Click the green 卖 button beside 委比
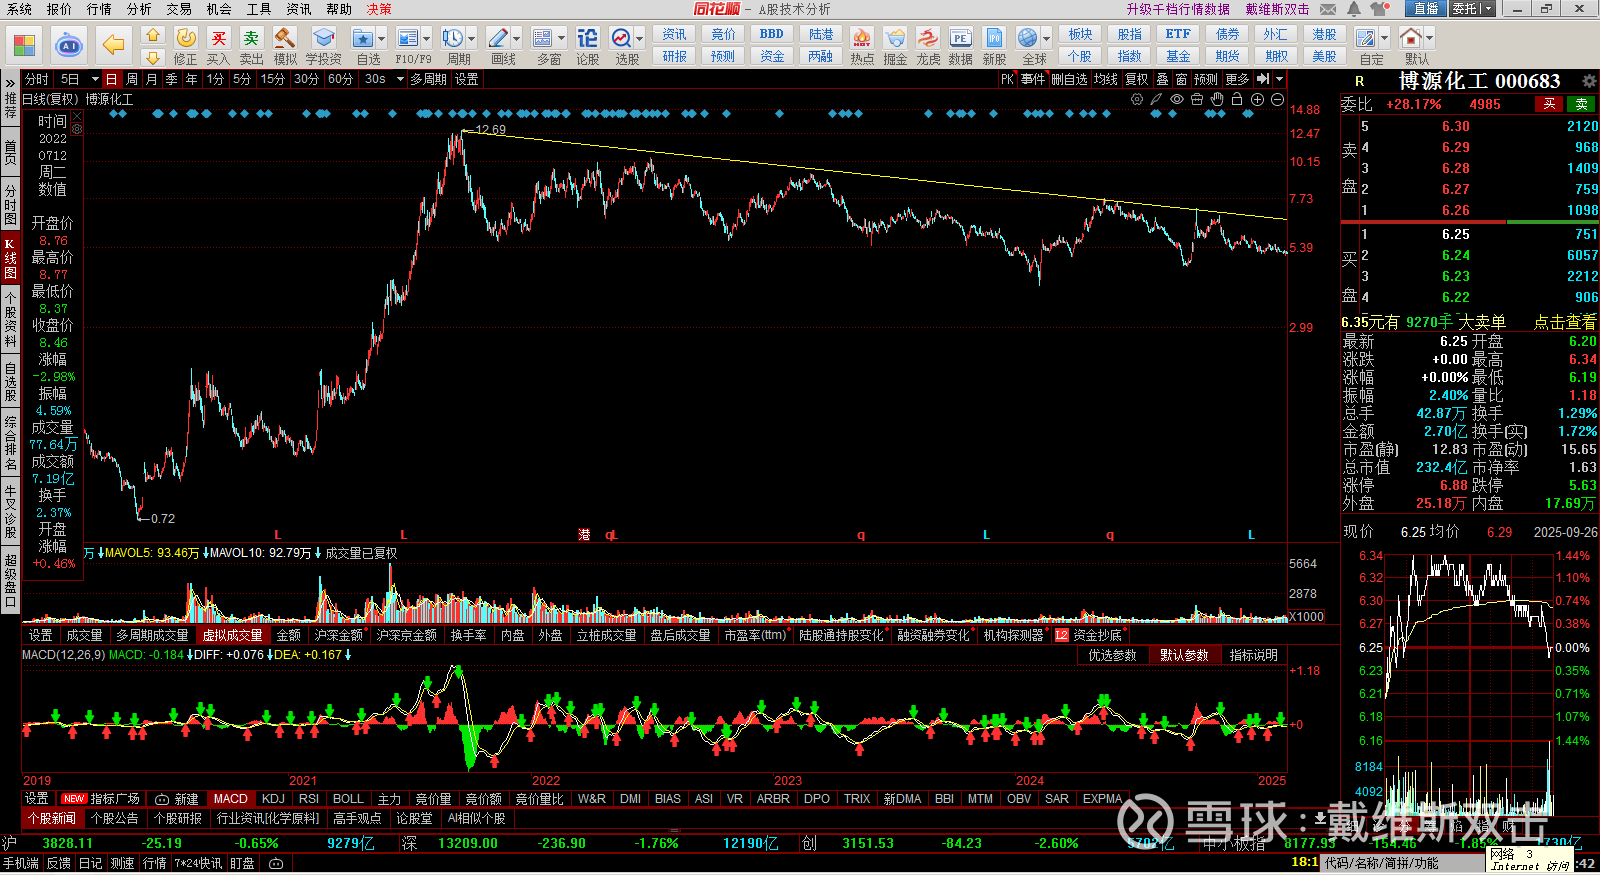This screenshot has width=1600, height=875. (1582, 104)
